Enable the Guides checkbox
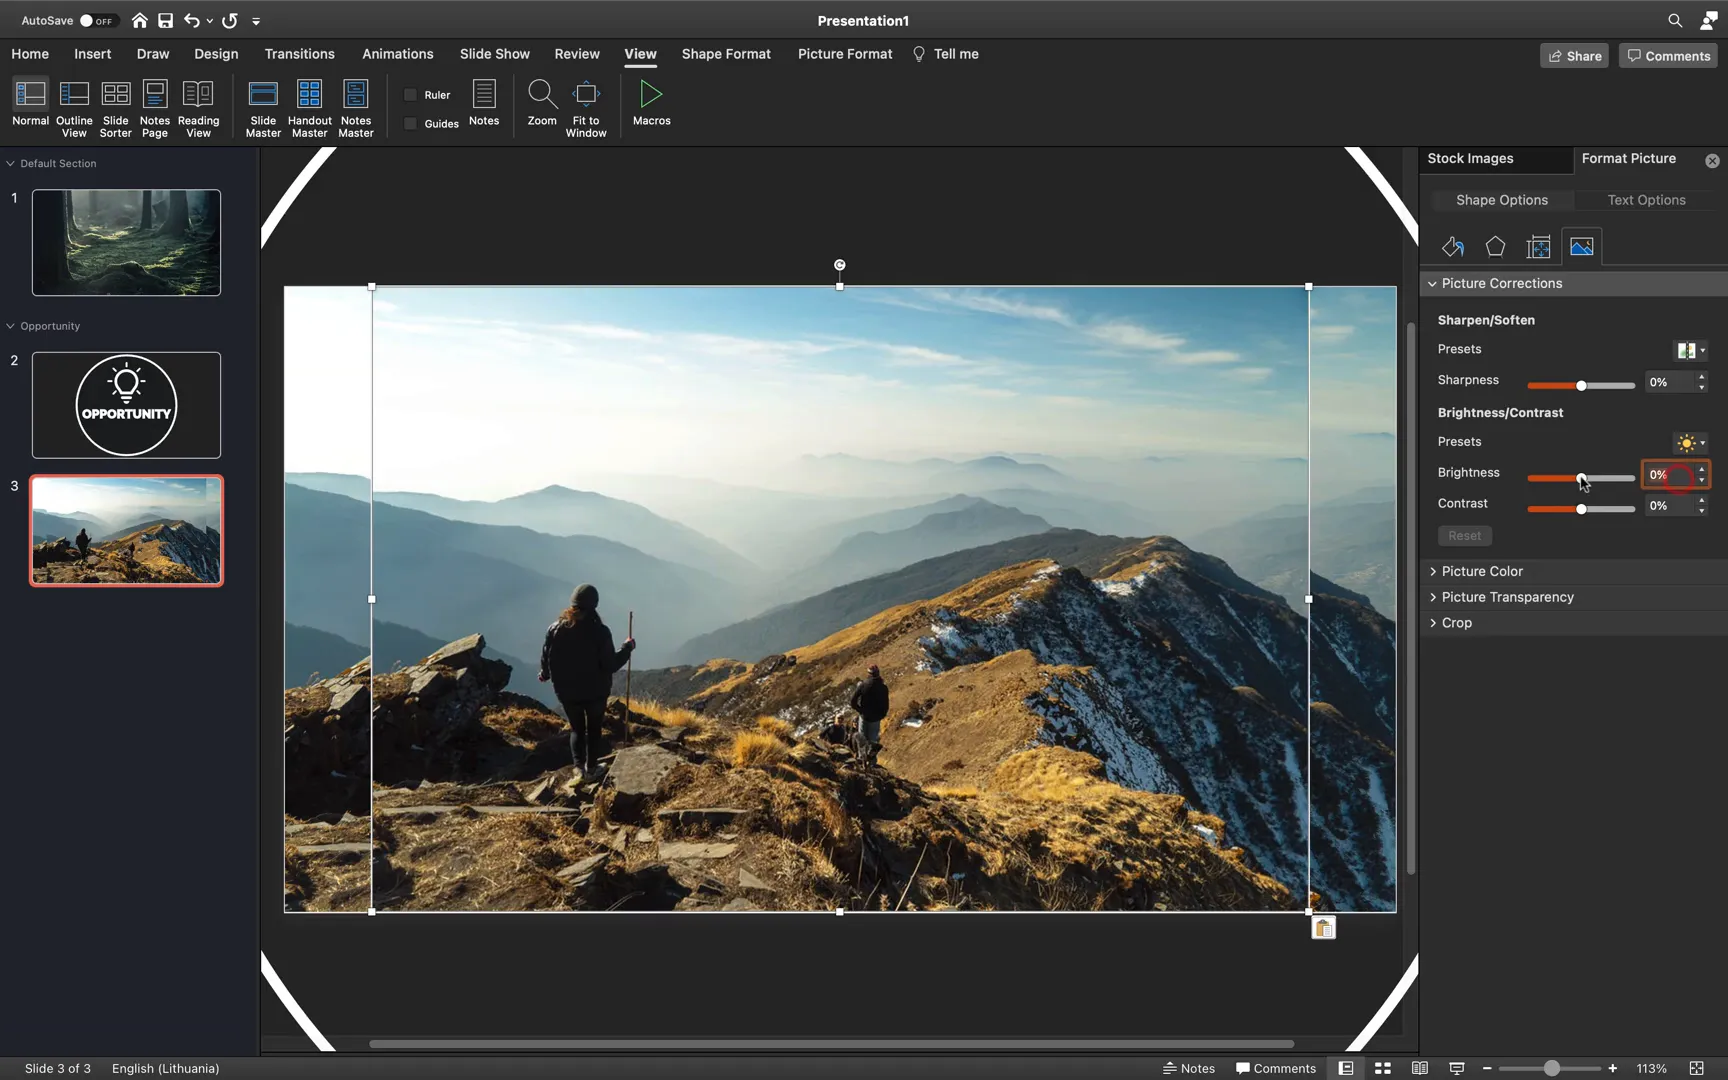 pos(410,124)
